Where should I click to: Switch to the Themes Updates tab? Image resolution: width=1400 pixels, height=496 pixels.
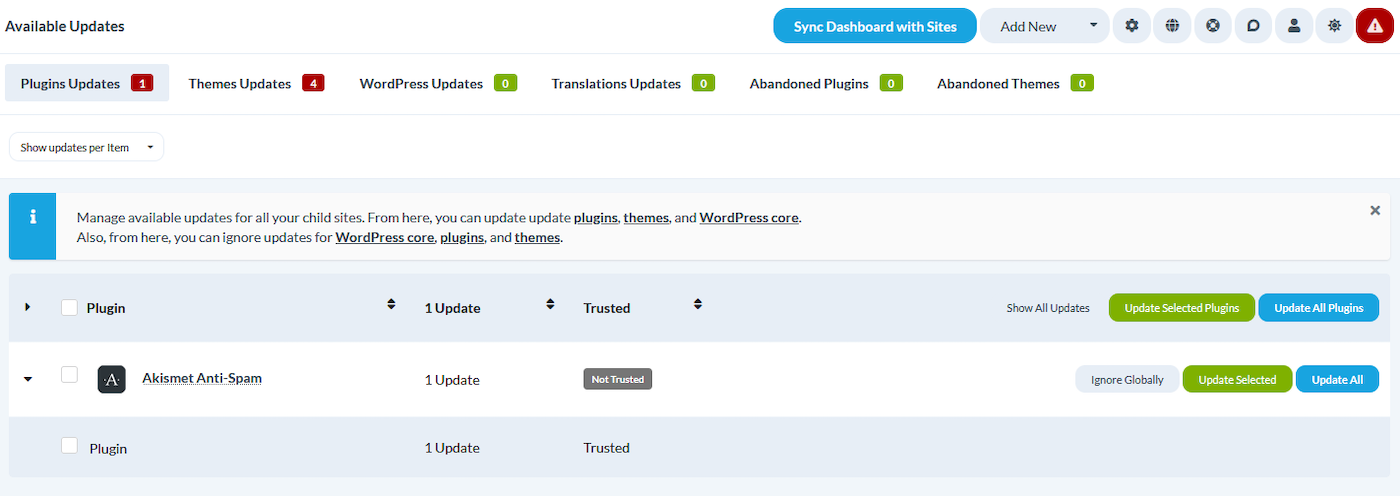point(255,83)
